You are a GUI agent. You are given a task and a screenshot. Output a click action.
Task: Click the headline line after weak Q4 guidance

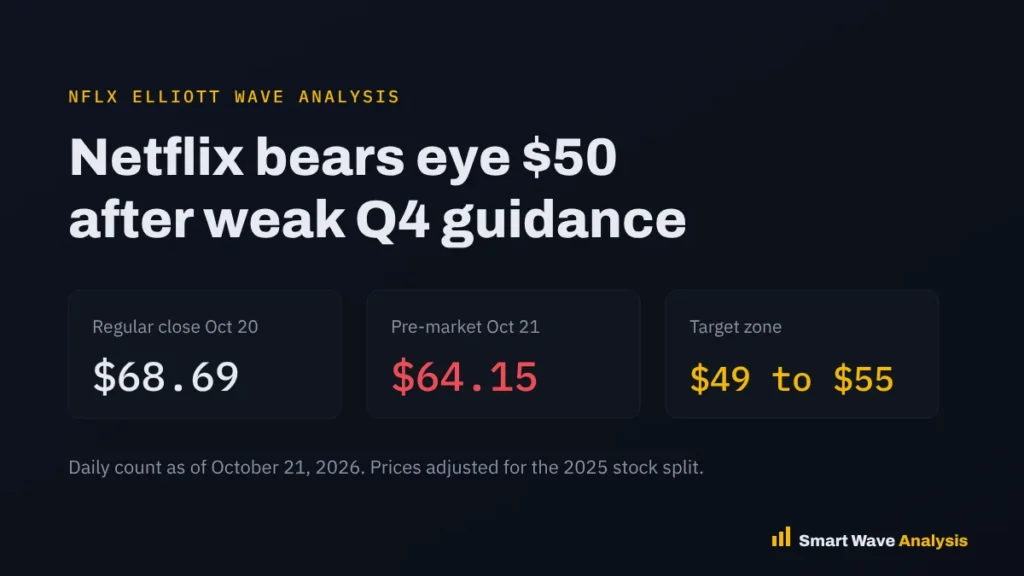point(377,220)
